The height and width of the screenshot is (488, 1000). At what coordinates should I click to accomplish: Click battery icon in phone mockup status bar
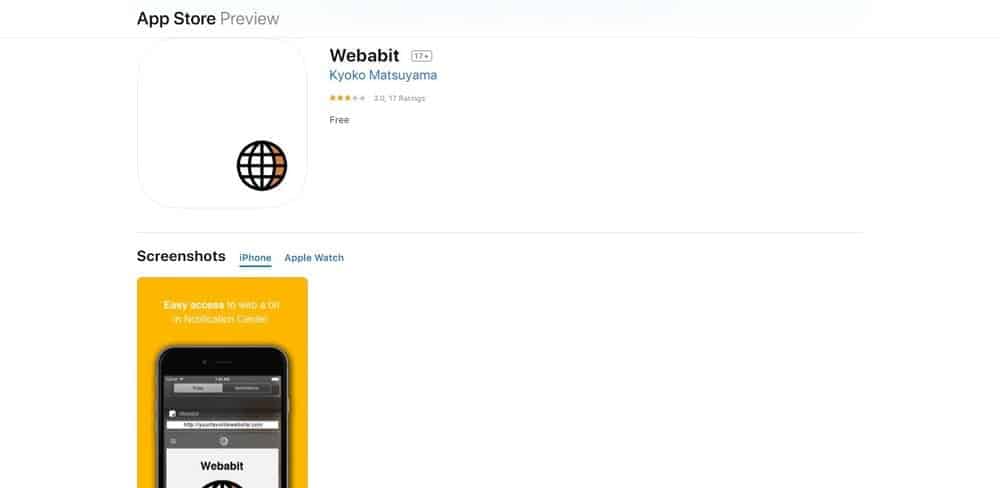[x=275, y=379]
